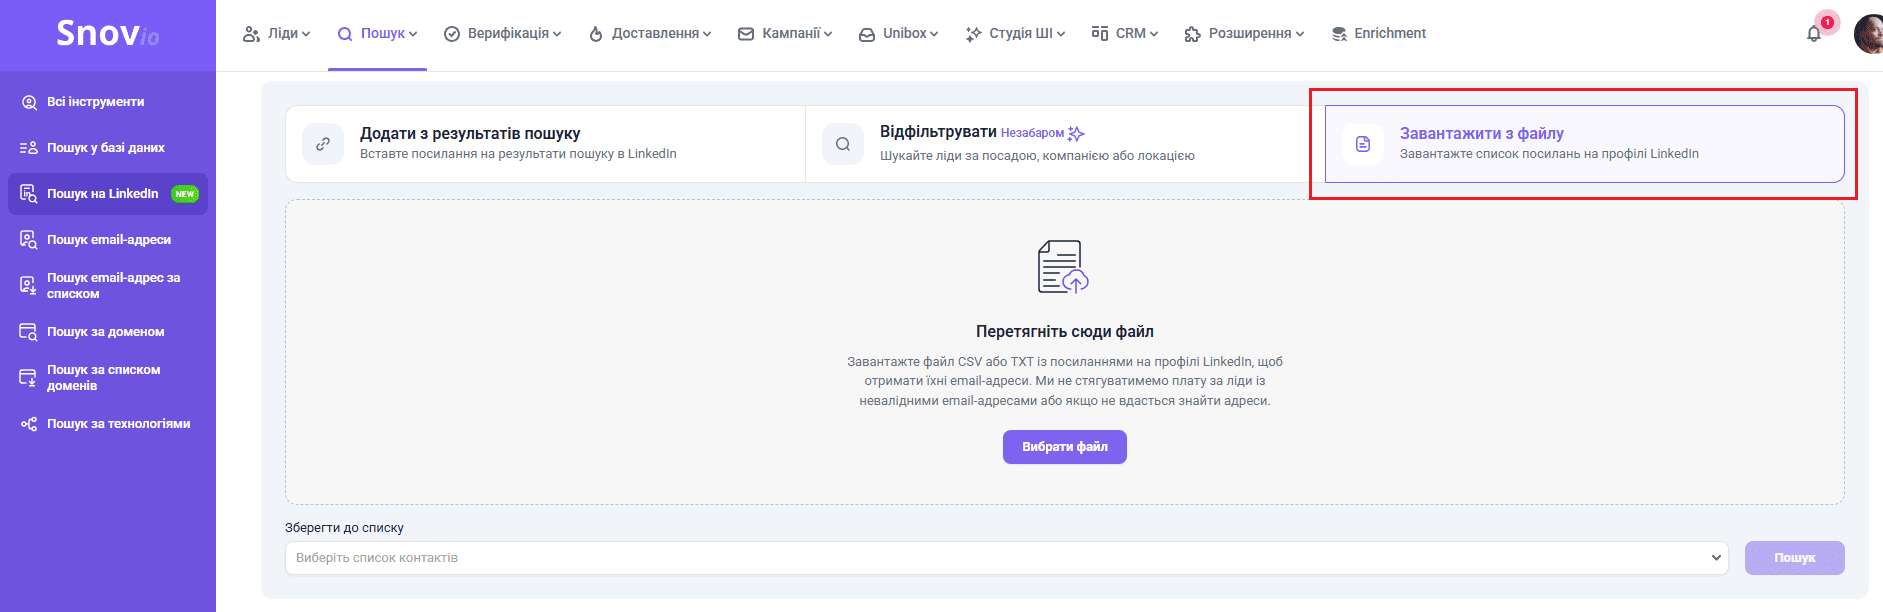Viewport: 1883px width, 612px height.
Task: Open the Пошук top navigation item
Action: pyautogui.click(x=377, y=34)
